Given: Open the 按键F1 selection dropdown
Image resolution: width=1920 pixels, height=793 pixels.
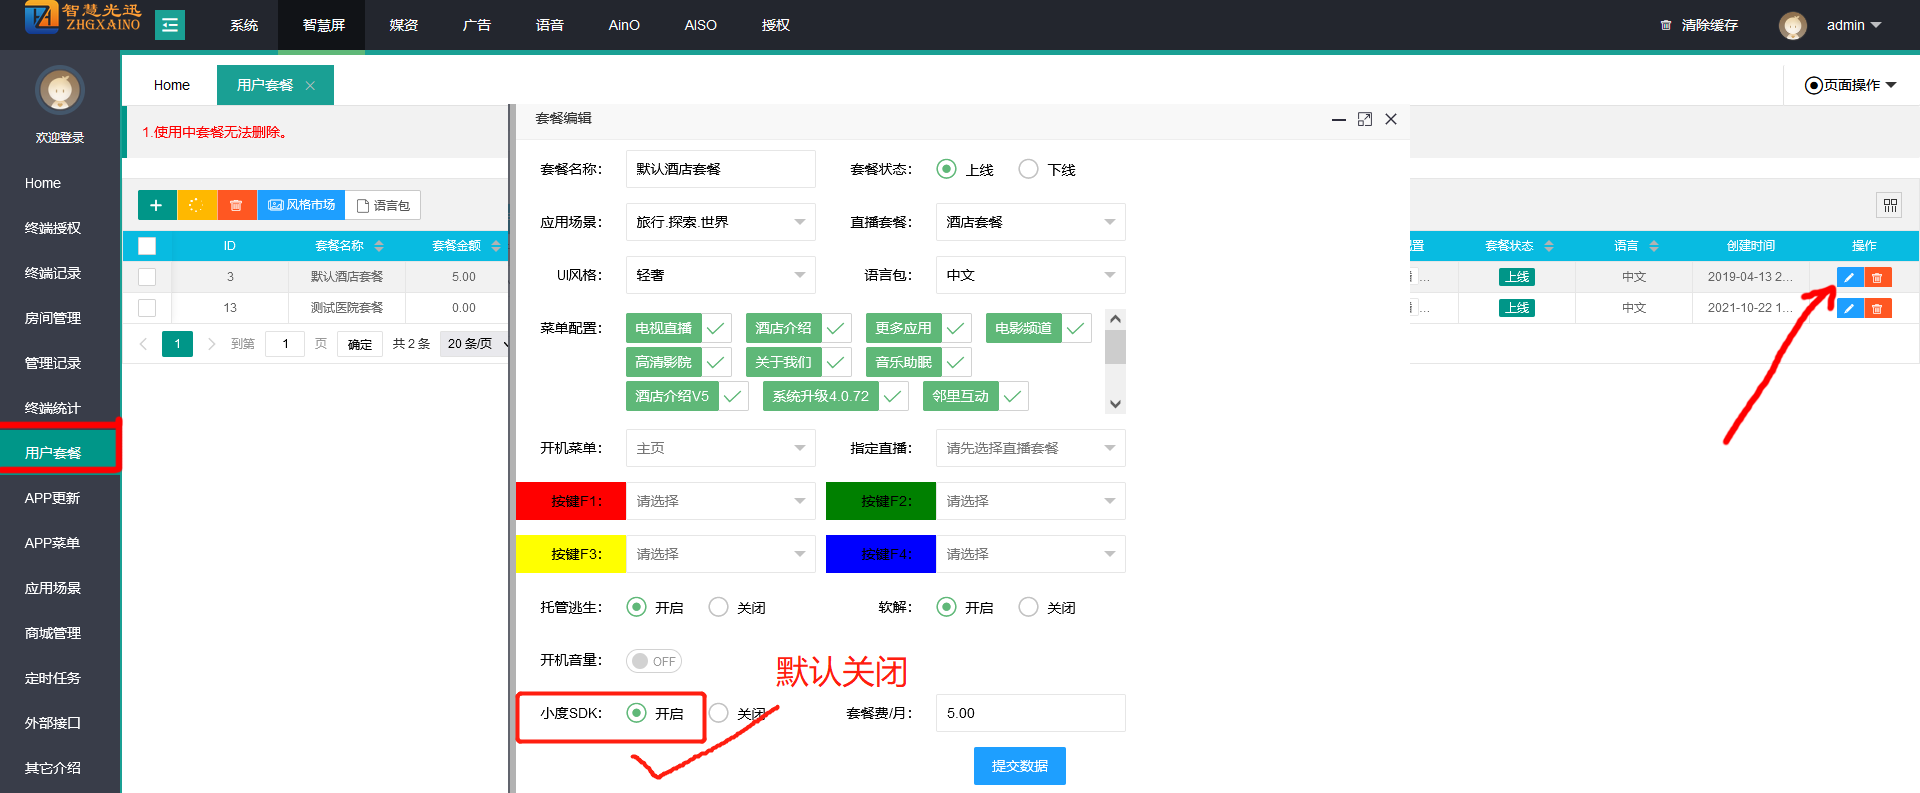Looking at the screenshot, I should [x=720, y=501].
